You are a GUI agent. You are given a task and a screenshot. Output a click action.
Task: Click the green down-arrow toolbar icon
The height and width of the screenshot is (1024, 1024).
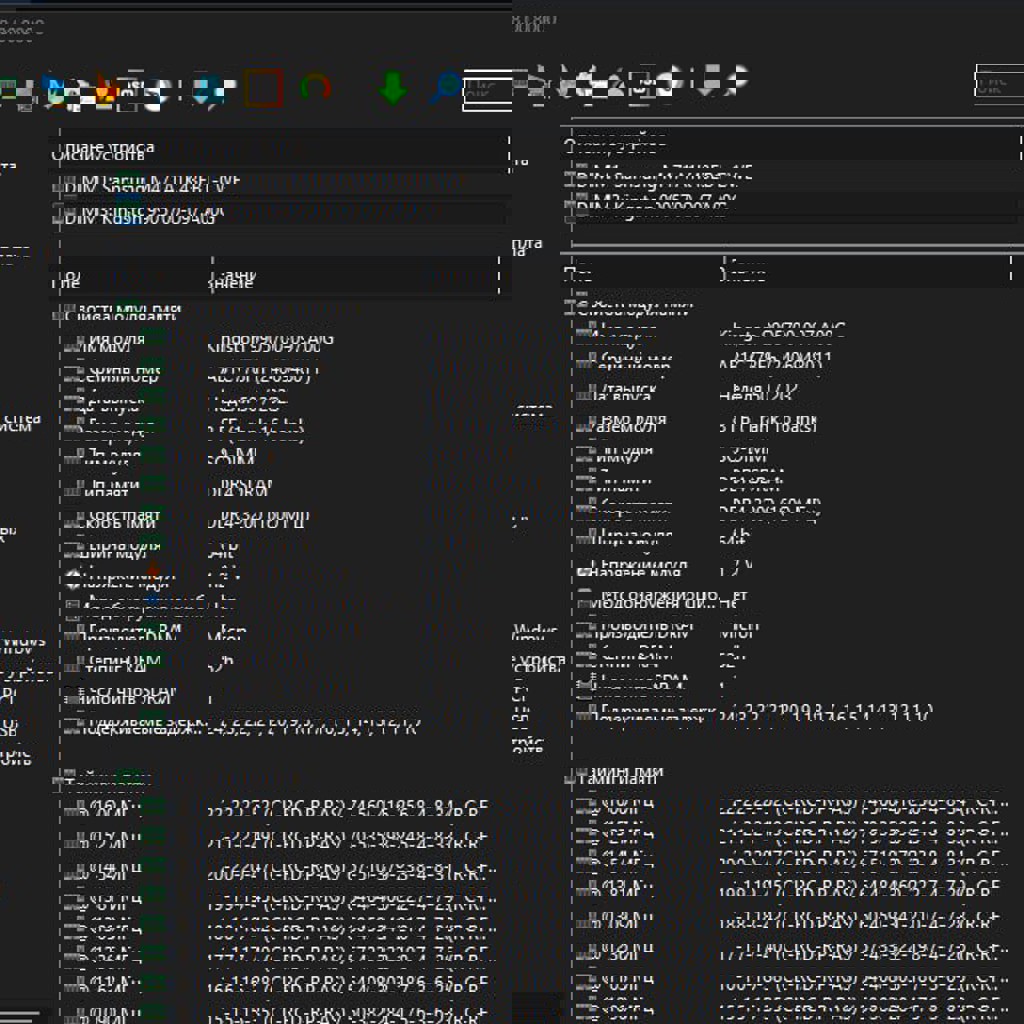(393, 89)
